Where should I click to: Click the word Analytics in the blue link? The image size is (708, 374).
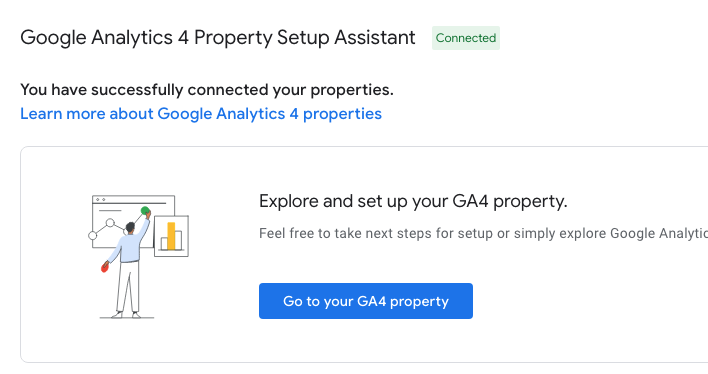coord(251,114)
